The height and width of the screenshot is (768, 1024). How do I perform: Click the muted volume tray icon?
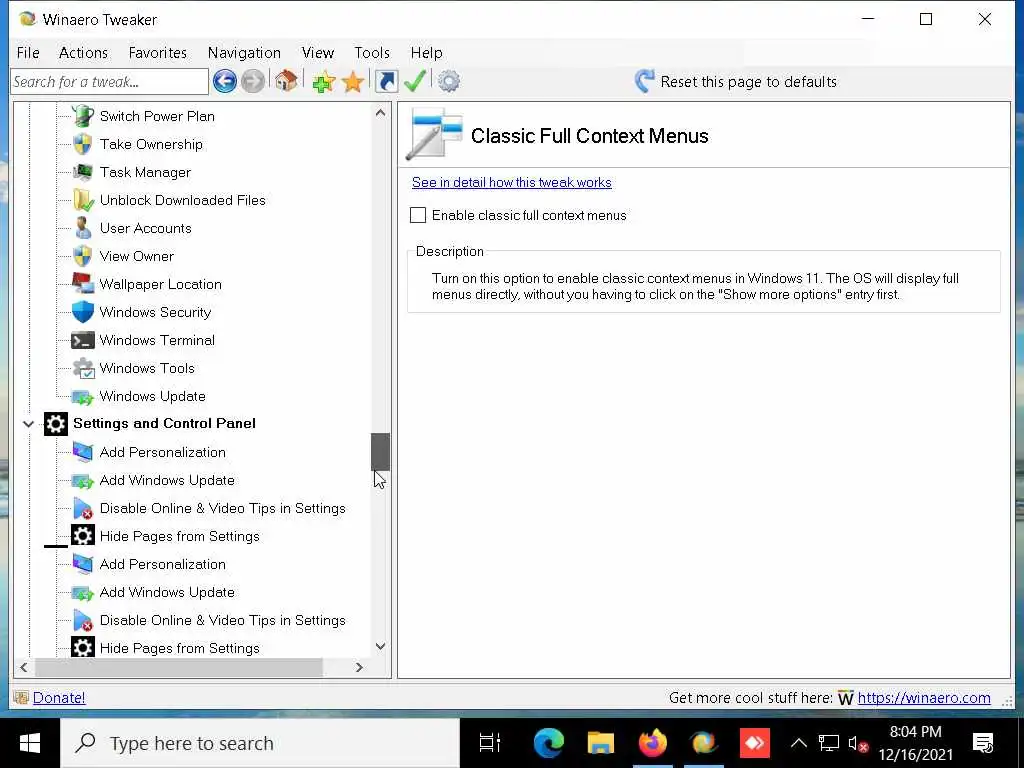pos(857,743)
